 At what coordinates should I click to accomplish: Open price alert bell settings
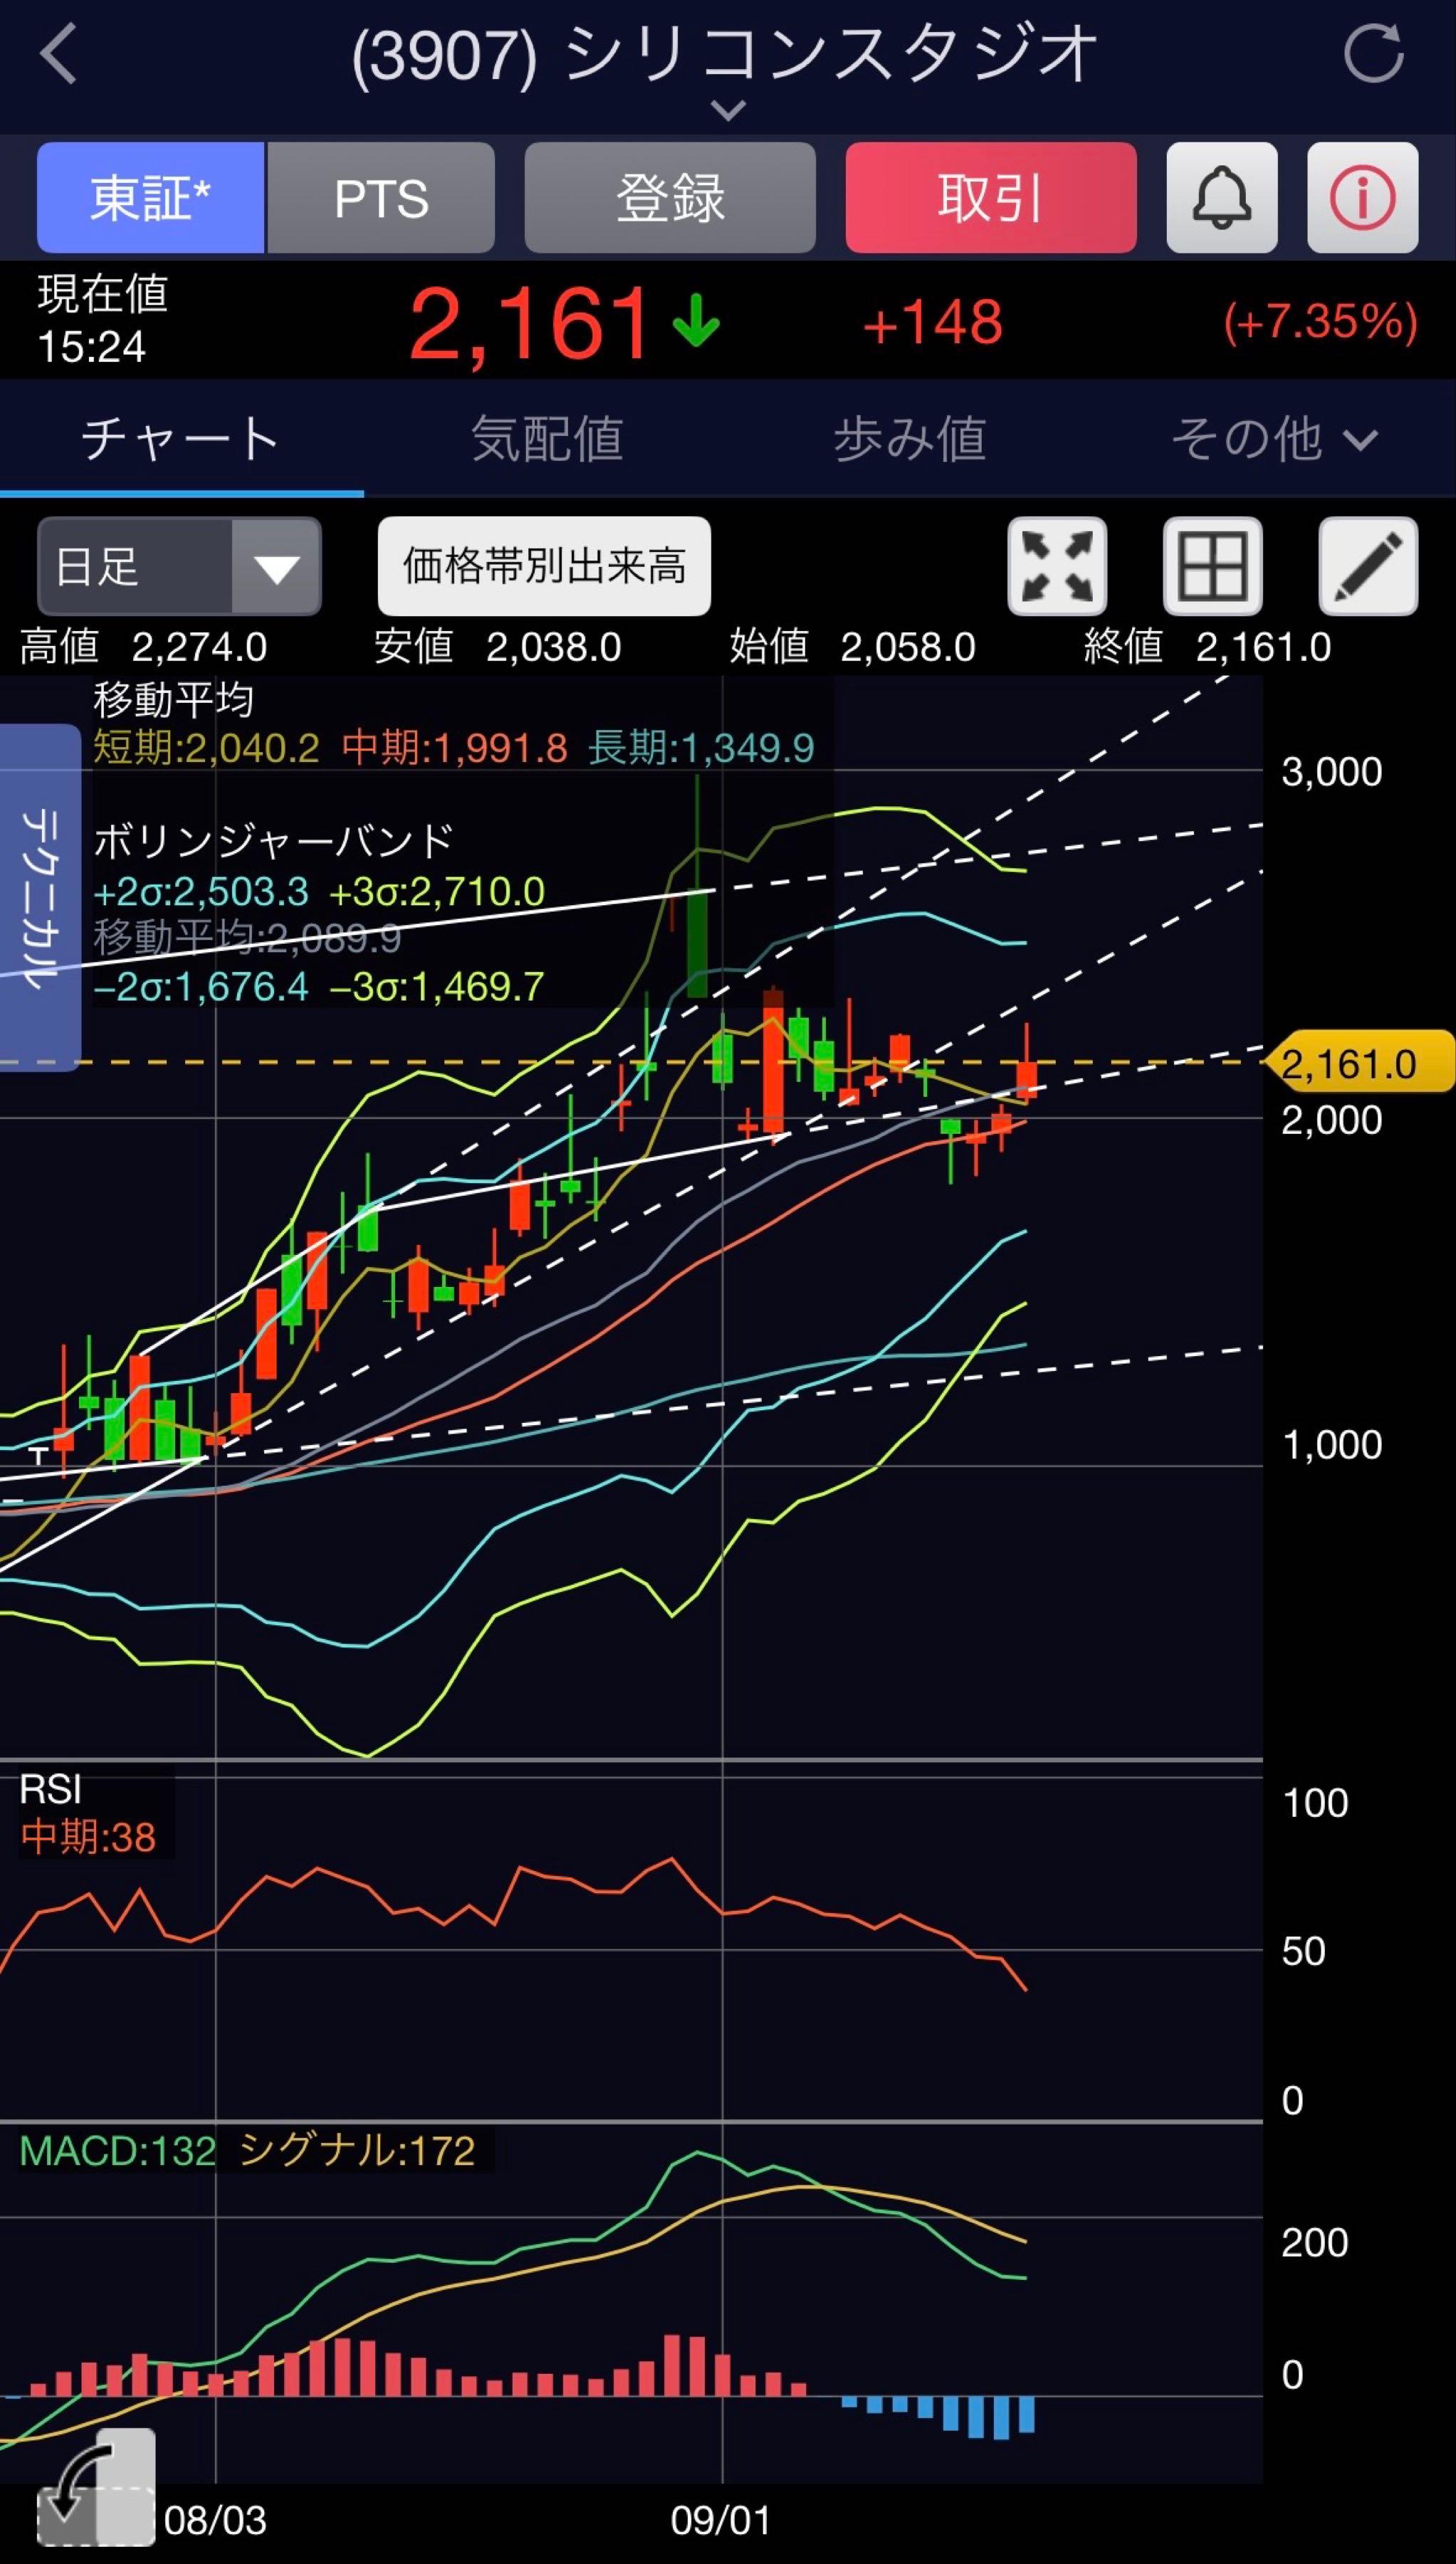(1221, 197)
